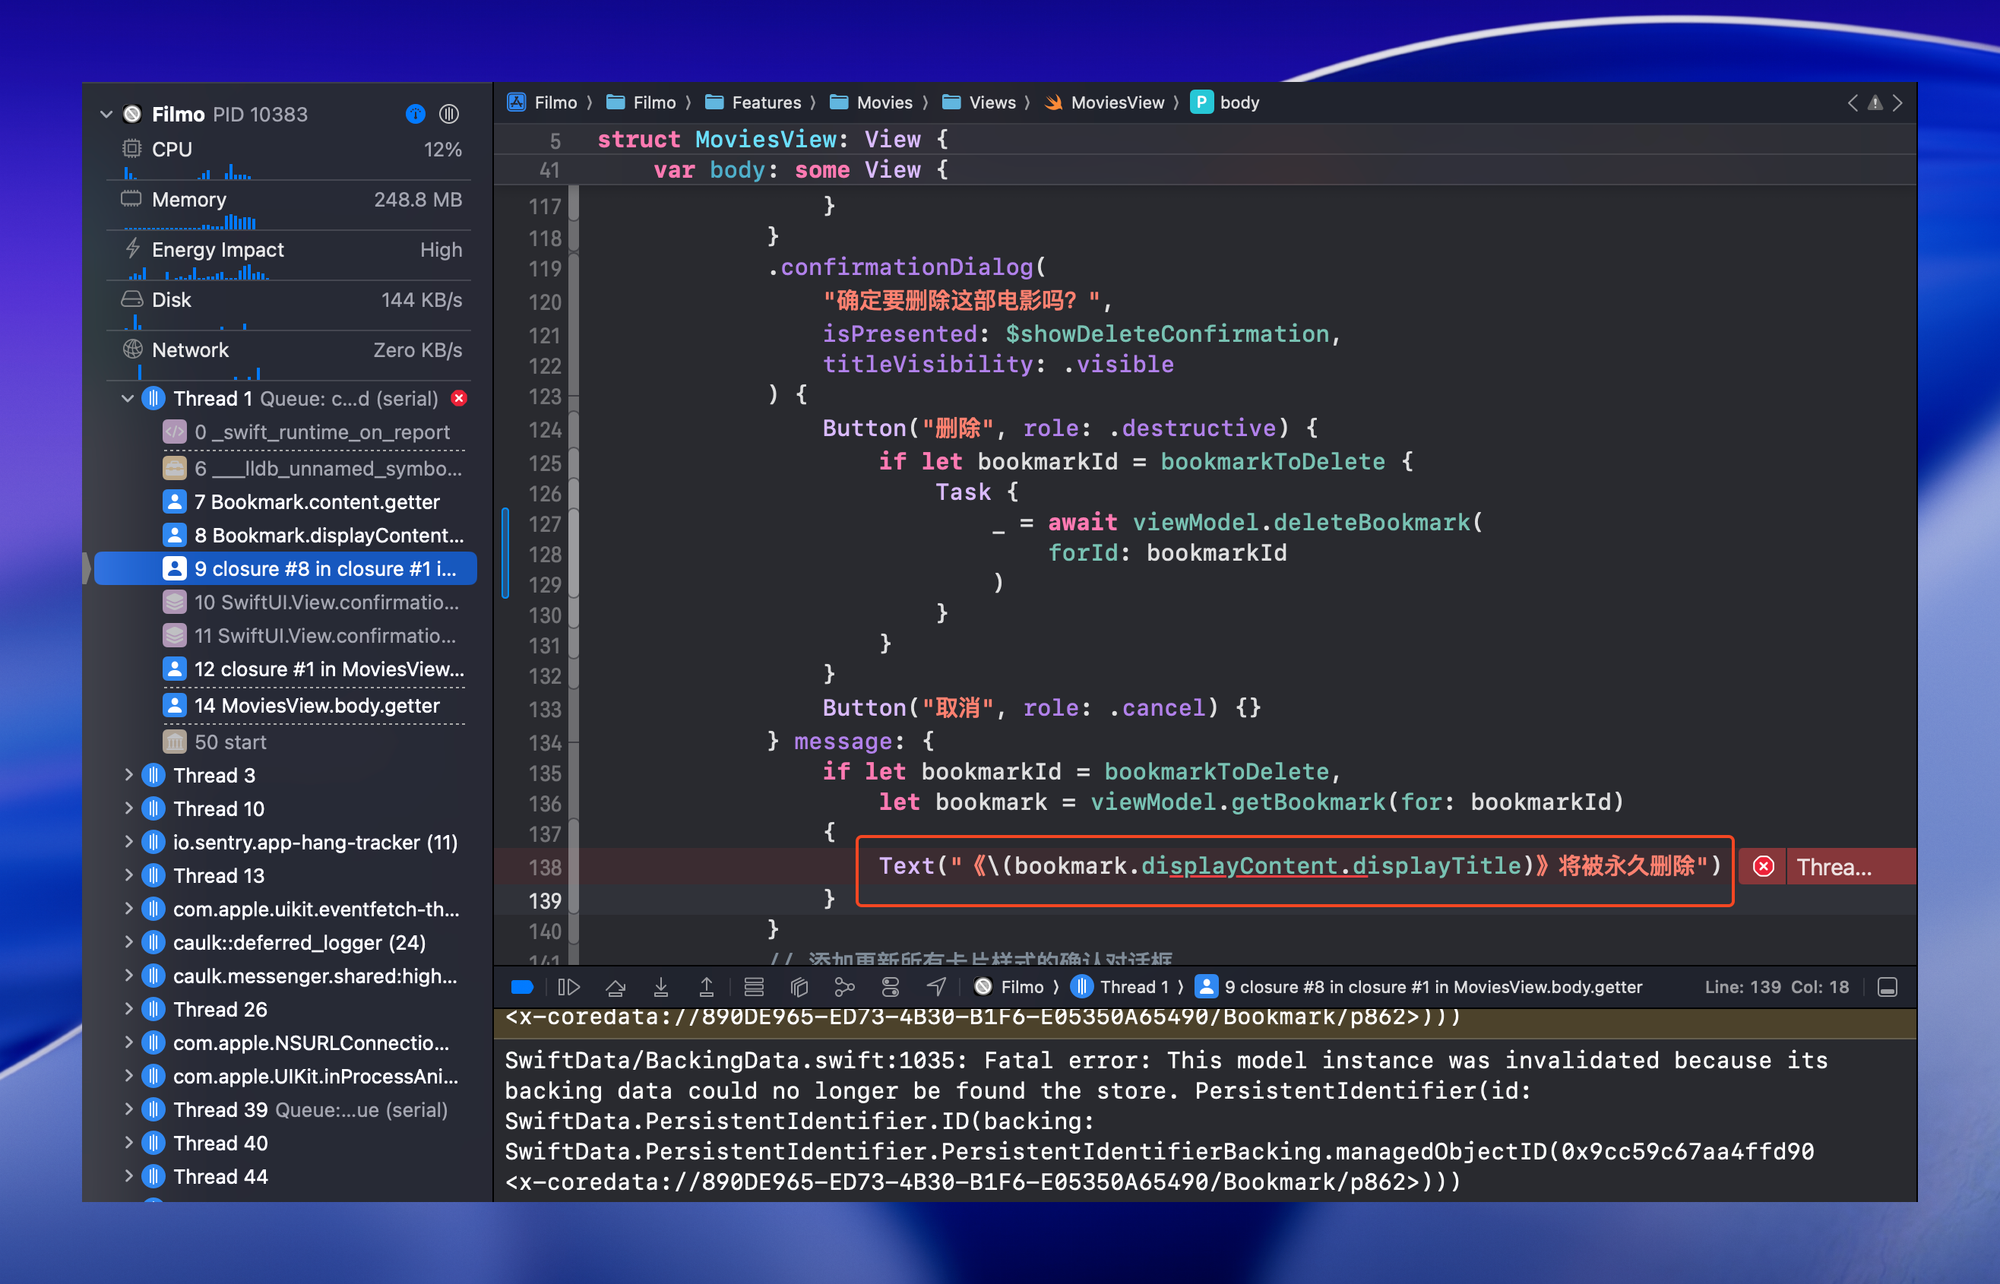Screen dimensions: 2000x1284
Task: Click the Step Out debug icon
Action: [x=706, y=987]
